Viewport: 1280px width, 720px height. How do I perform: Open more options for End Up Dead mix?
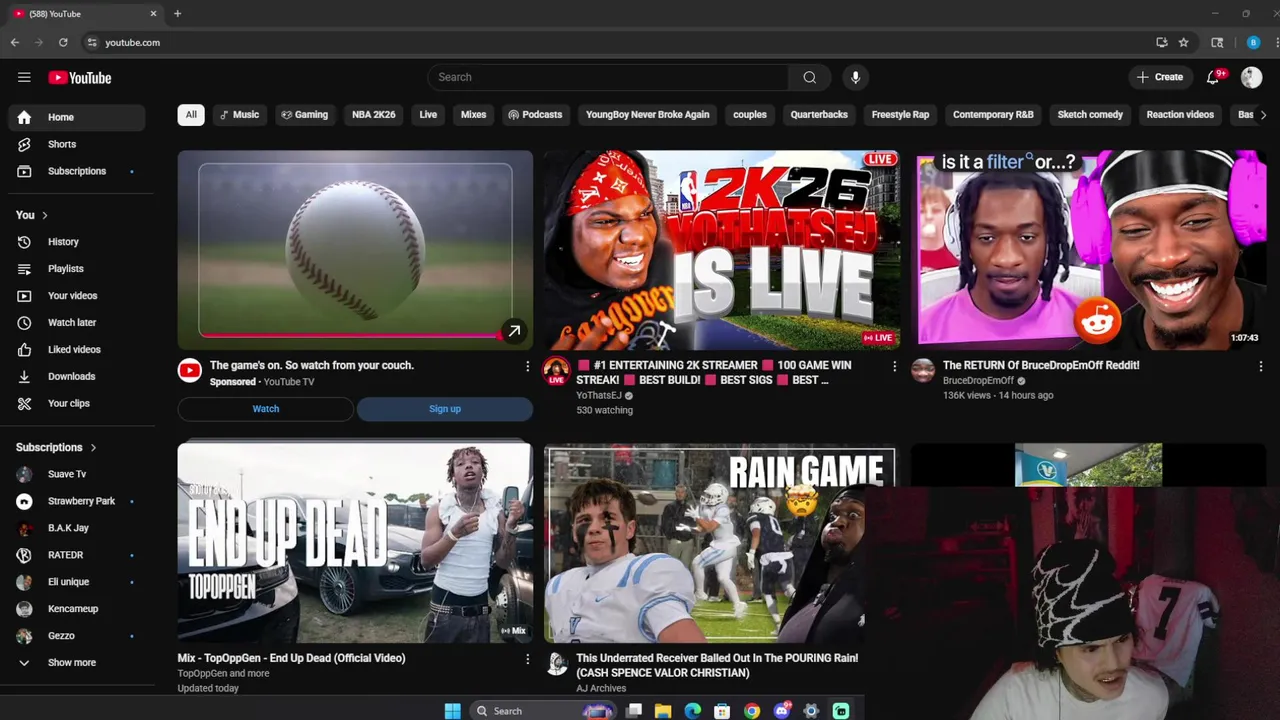[x=527, y=660]
